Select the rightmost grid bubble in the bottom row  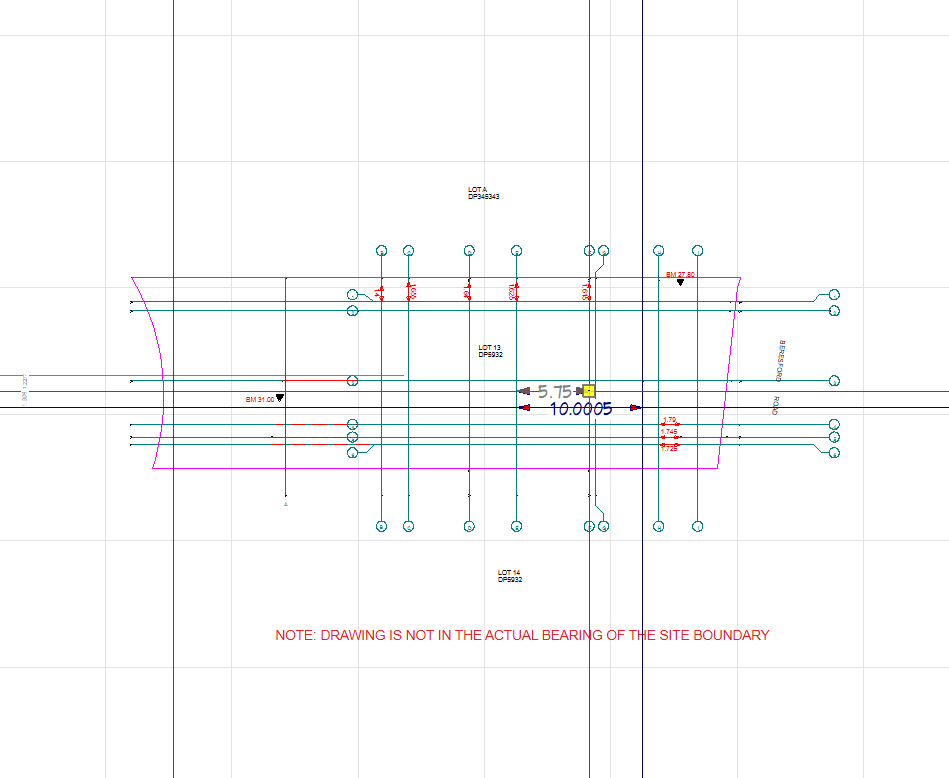pos(698,526)
